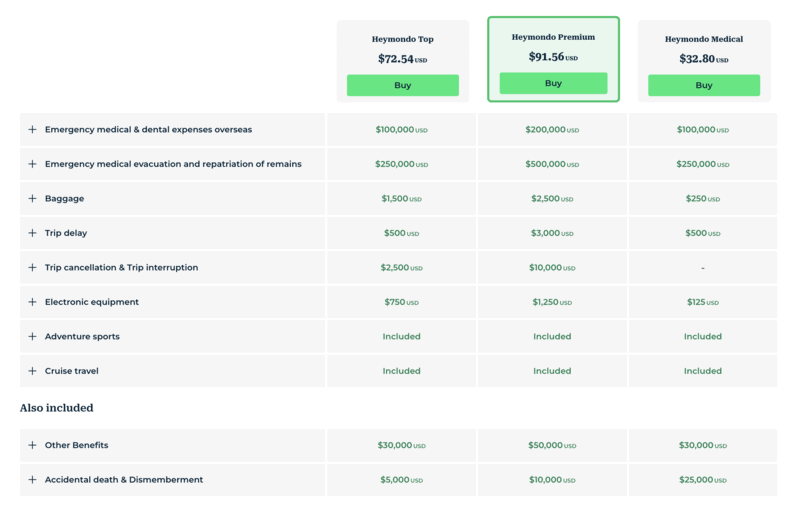800x508 pixels.
Task: Click the Adventure sports row label
Action: point(82,337)
